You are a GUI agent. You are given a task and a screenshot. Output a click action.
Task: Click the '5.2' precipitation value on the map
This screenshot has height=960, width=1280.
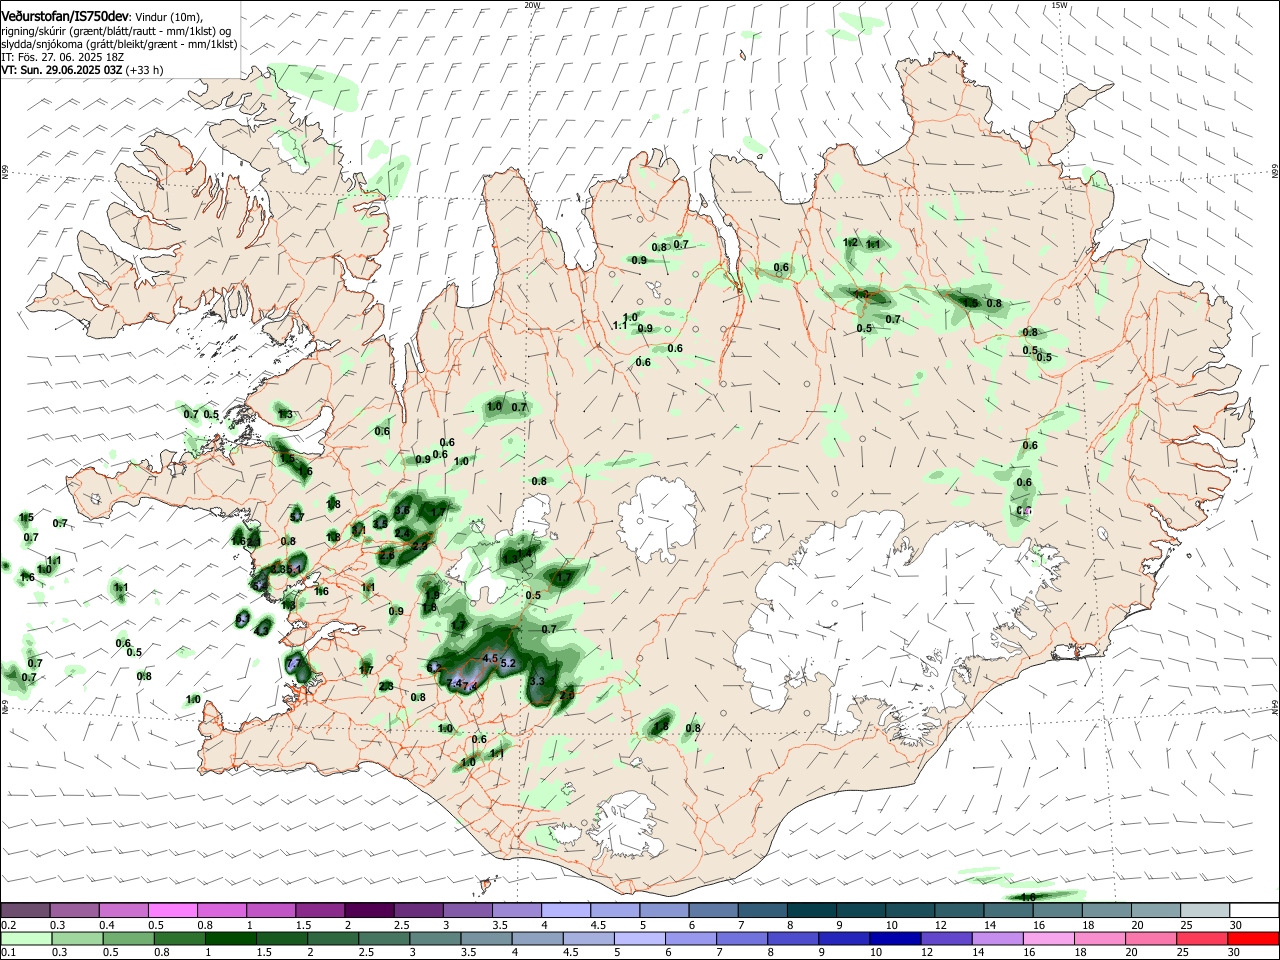[x=507, y=663]
